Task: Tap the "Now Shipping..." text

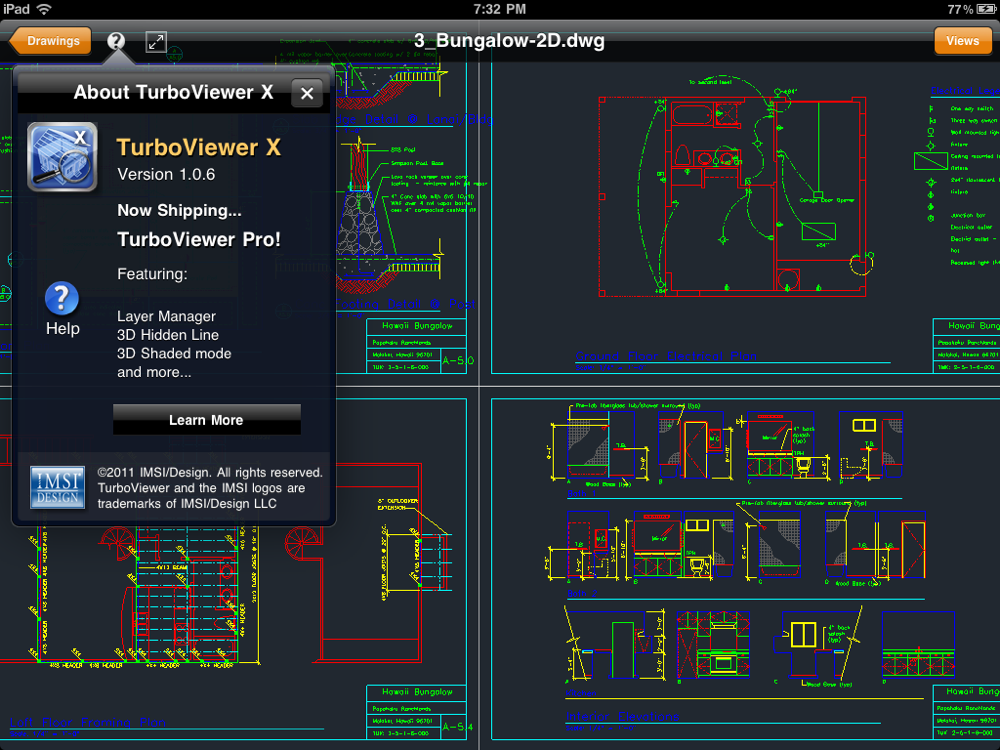Action: [x=179, y=210]
